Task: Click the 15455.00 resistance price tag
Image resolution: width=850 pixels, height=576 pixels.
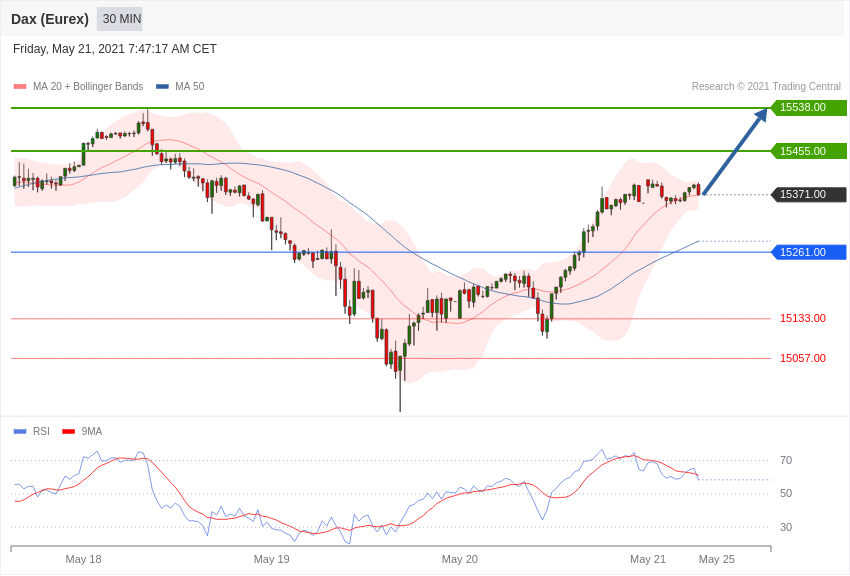Action: tap(808, 151)
